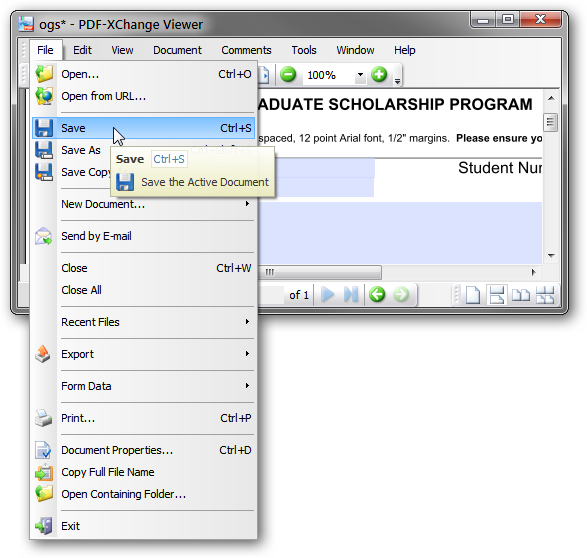Choose Send by E-mail

coord(143,236)
